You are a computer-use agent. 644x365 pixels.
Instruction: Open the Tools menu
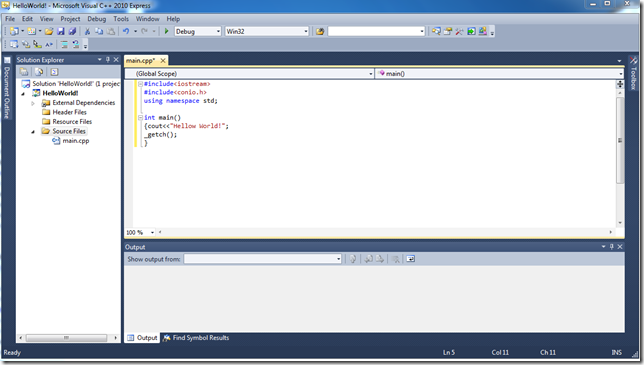121,19
